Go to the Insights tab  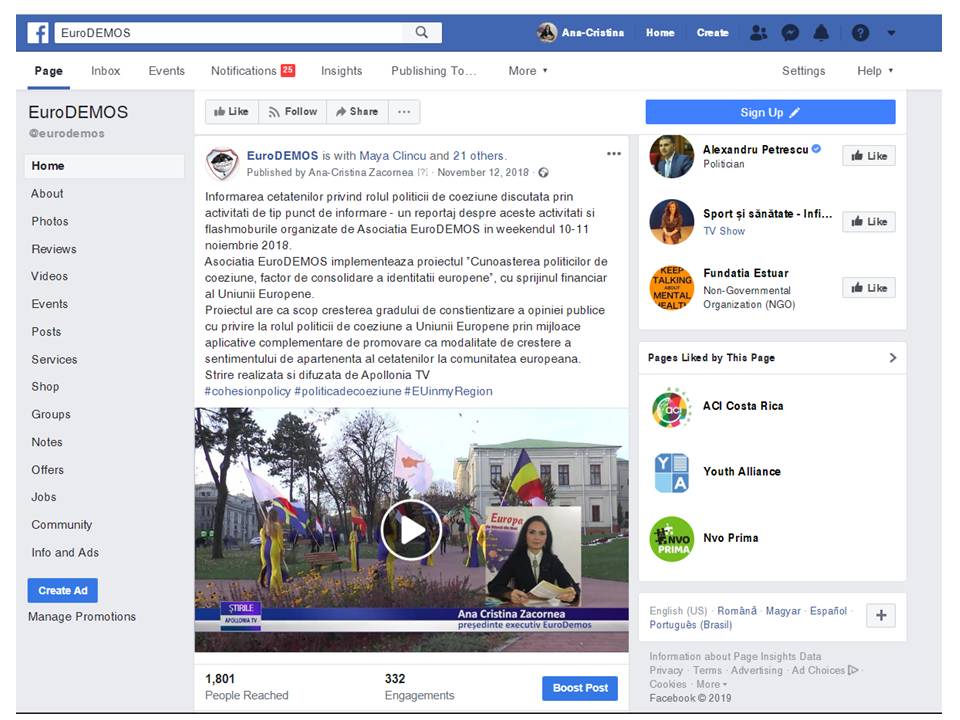coord(342,71)
